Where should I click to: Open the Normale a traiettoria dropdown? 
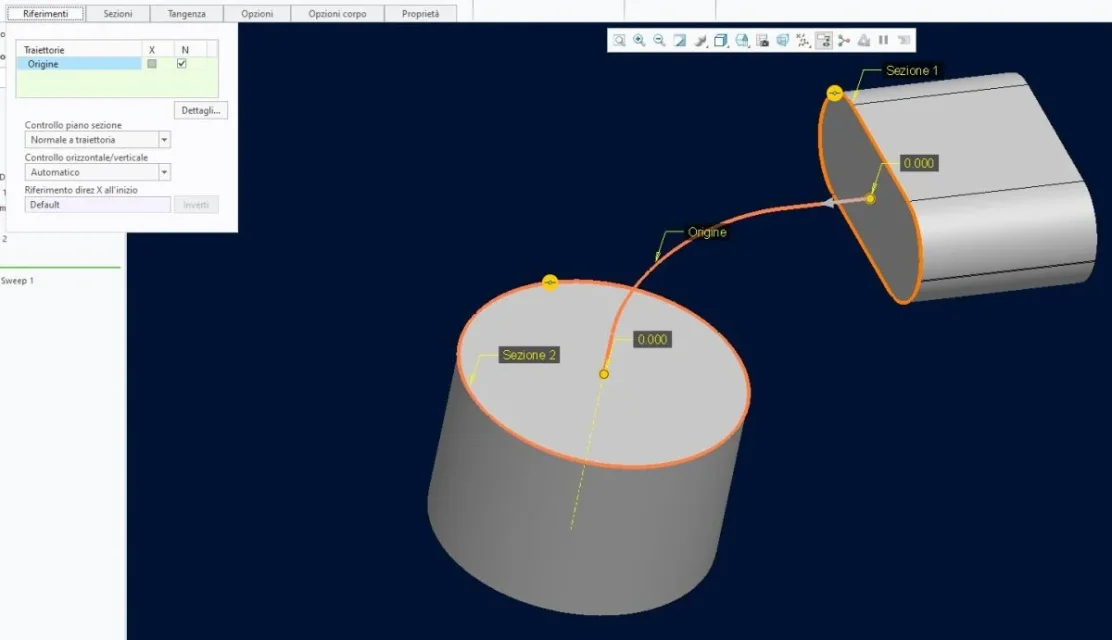pyautogui.click(x=164, y=140)
